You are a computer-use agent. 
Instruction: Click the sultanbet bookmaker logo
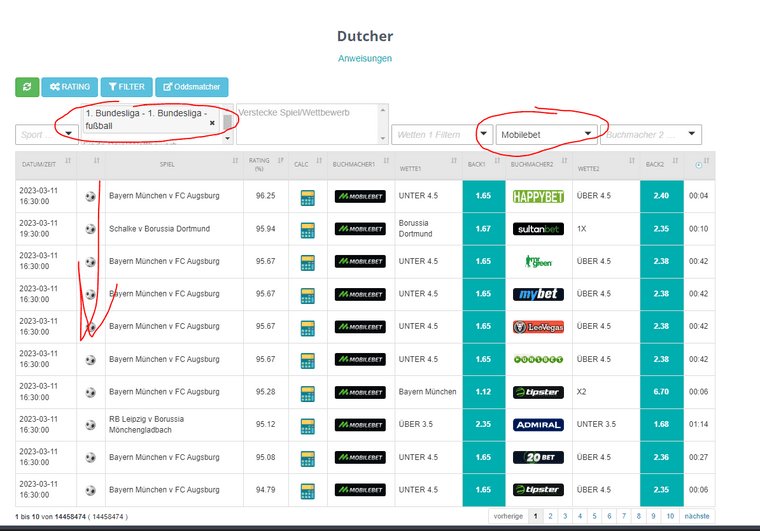pyautogui.click(x=538, y=229)
